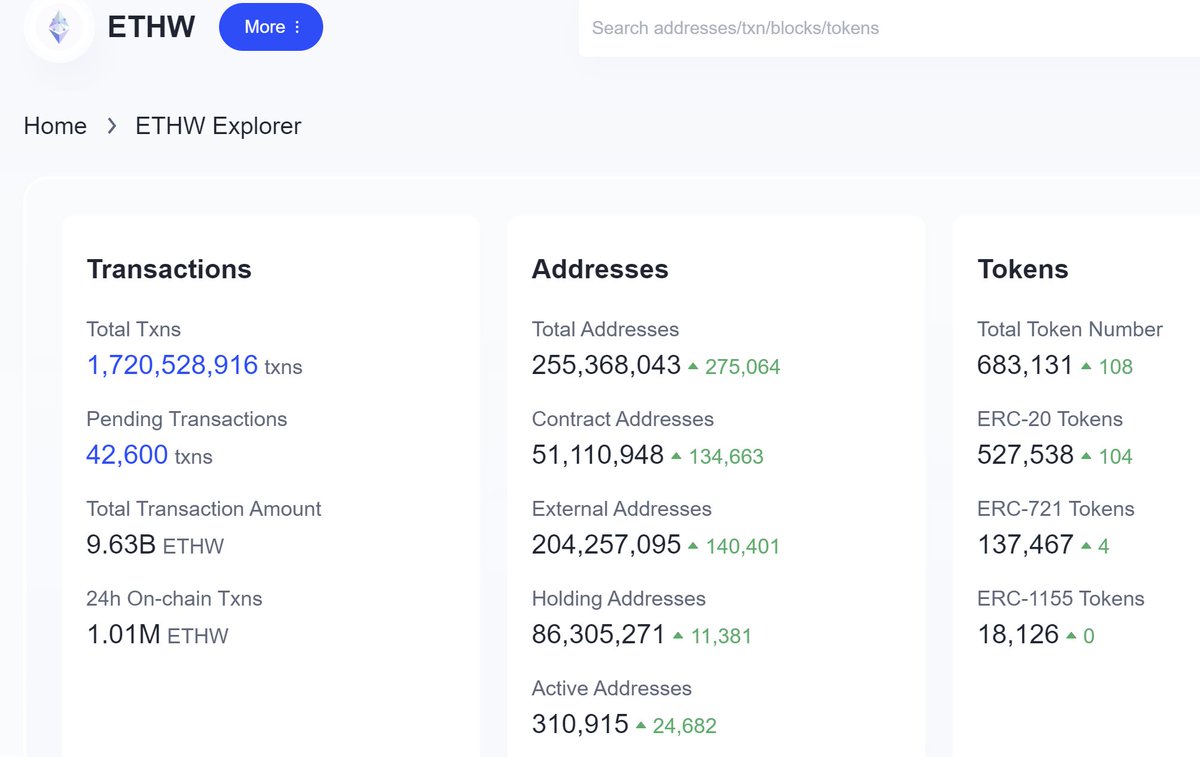Click the 51,110,948 contract addresses value
Screen dimensions: 1200x757
pyautogui.click(x=598, y=455)
